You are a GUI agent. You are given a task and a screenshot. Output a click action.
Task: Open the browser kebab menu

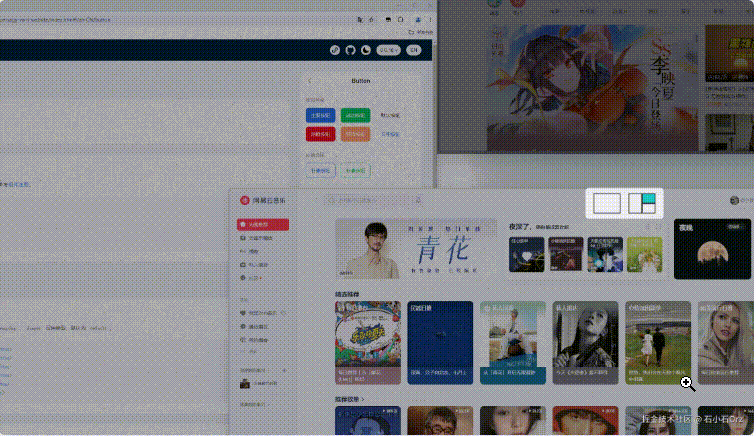tap(430, 20)
